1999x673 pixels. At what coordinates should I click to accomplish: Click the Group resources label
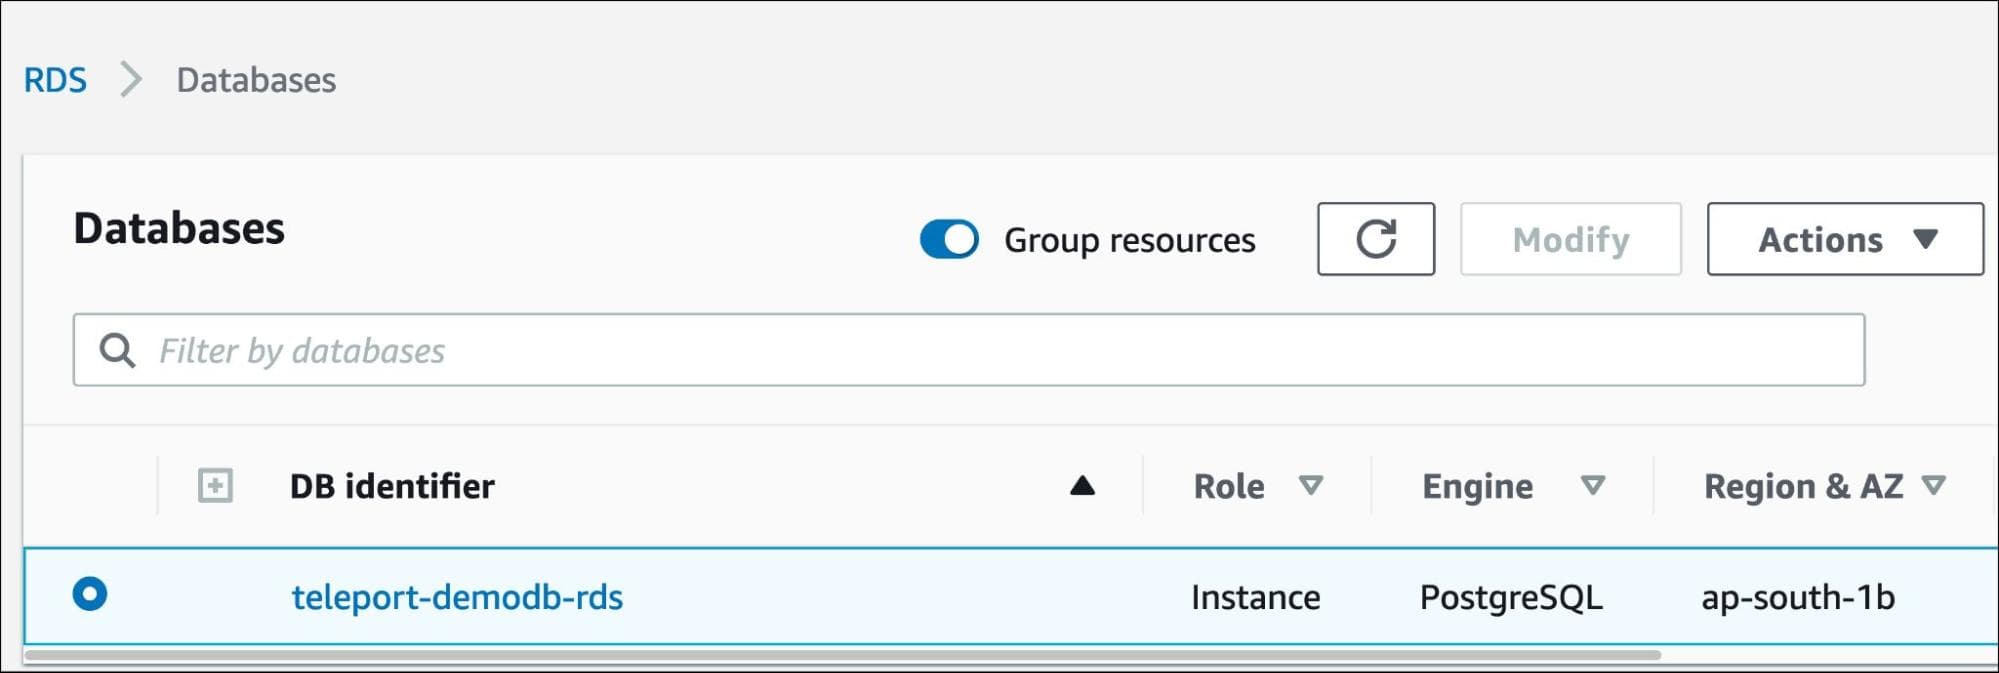1129,240
